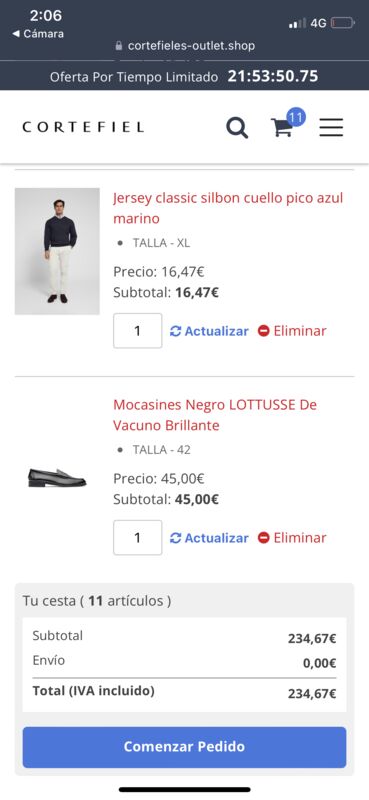Image resolution: width=369 pixels, height=800 pixels.
Task: Tap the limited-time offer countdown banner
Action: 184,77
